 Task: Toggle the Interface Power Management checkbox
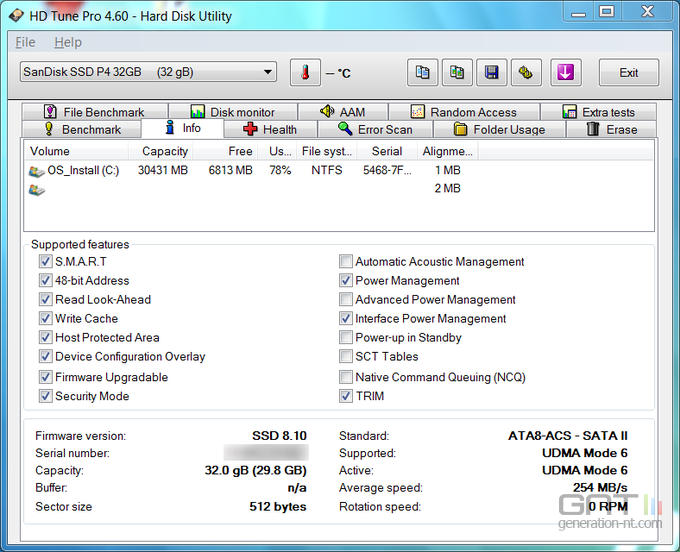point(346,319)
